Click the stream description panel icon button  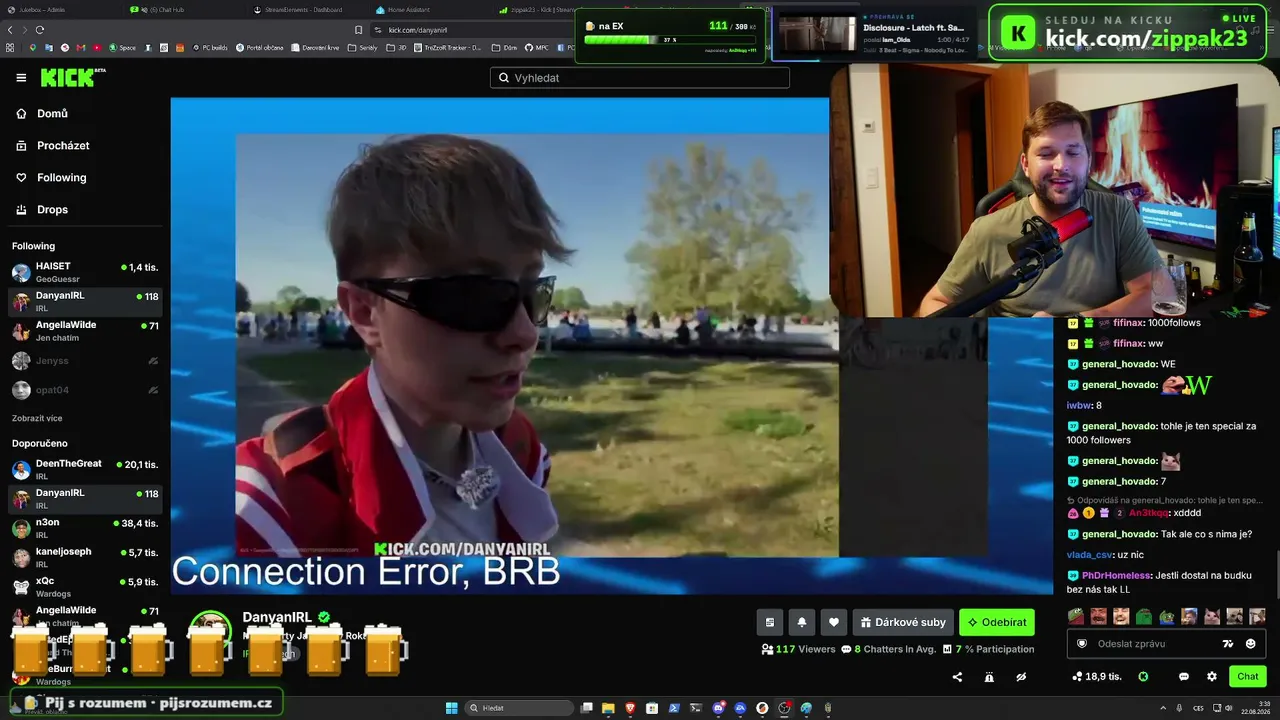pyautogui.click(x=769, y=622)
